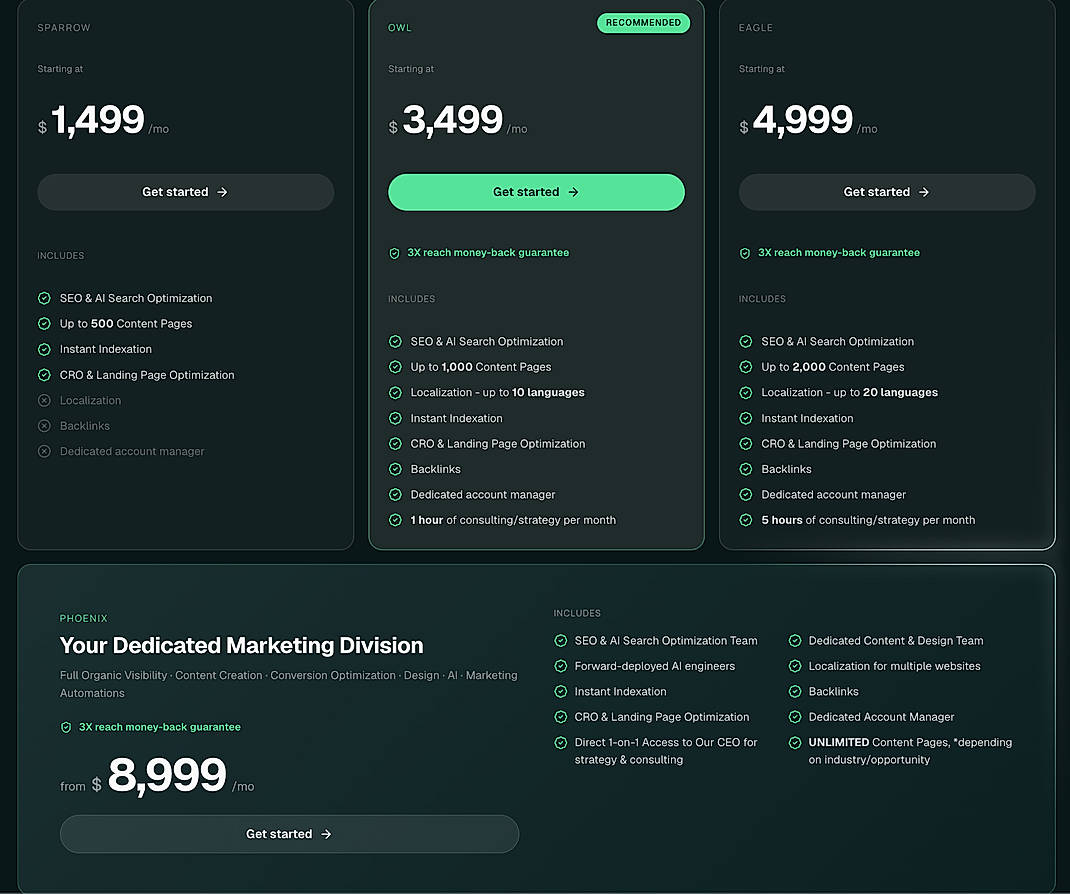Screen dimensions: 1070x894
Task: Click the check icon for Direct 1-on-1 Access to CEO
Action: 561,742
